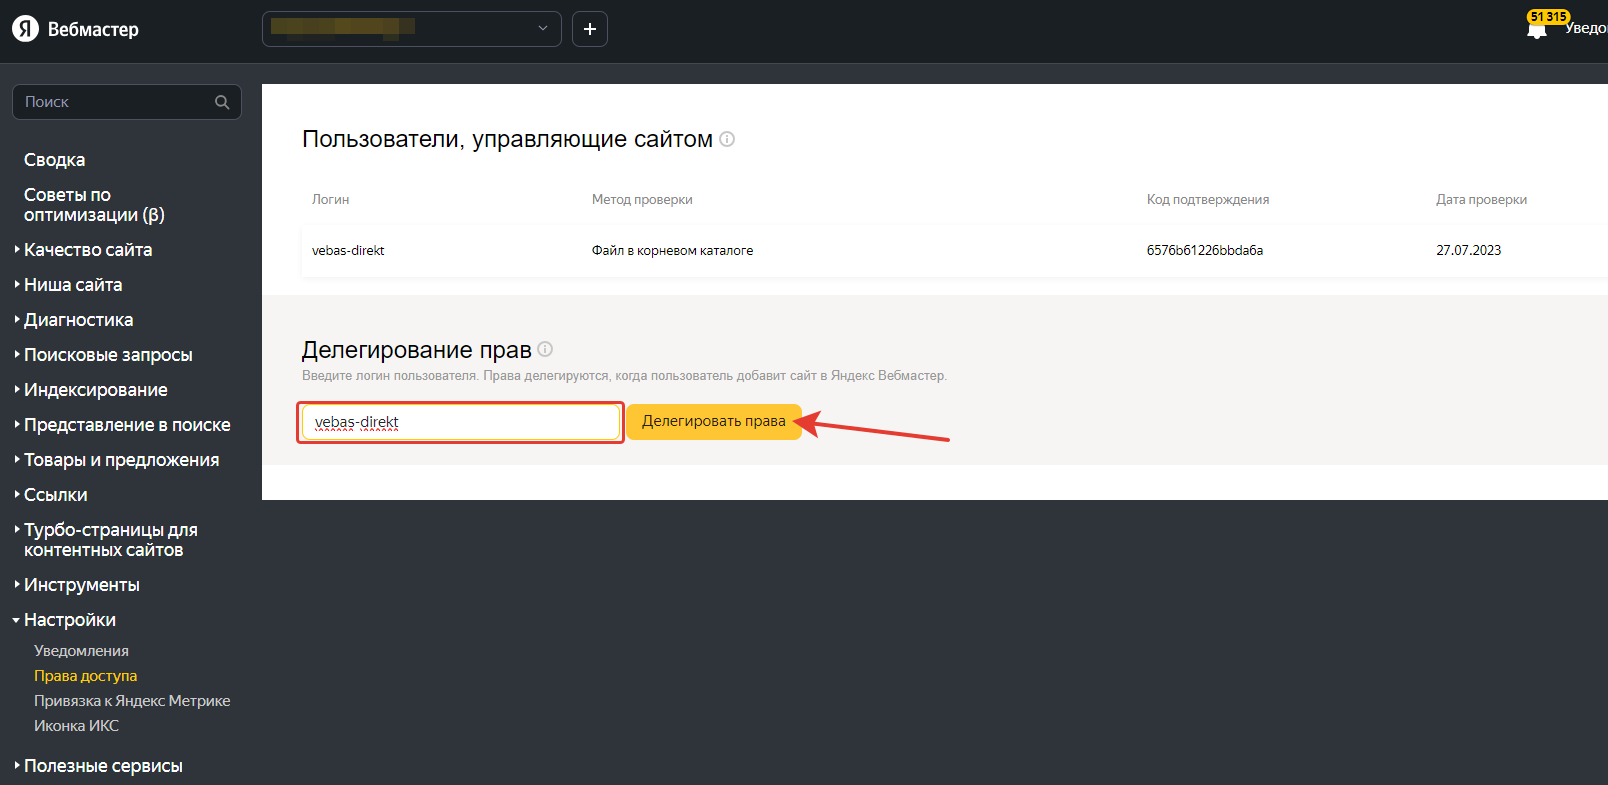The height and width of the screenshot is (785, 1608).
Task: Expand Представление в поиске section
Action: coord(127,425)
